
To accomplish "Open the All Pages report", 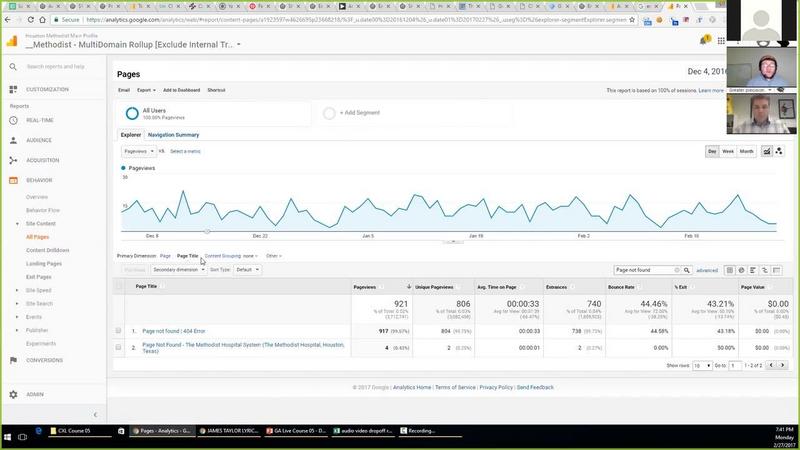I will click(x=38, y=237).
